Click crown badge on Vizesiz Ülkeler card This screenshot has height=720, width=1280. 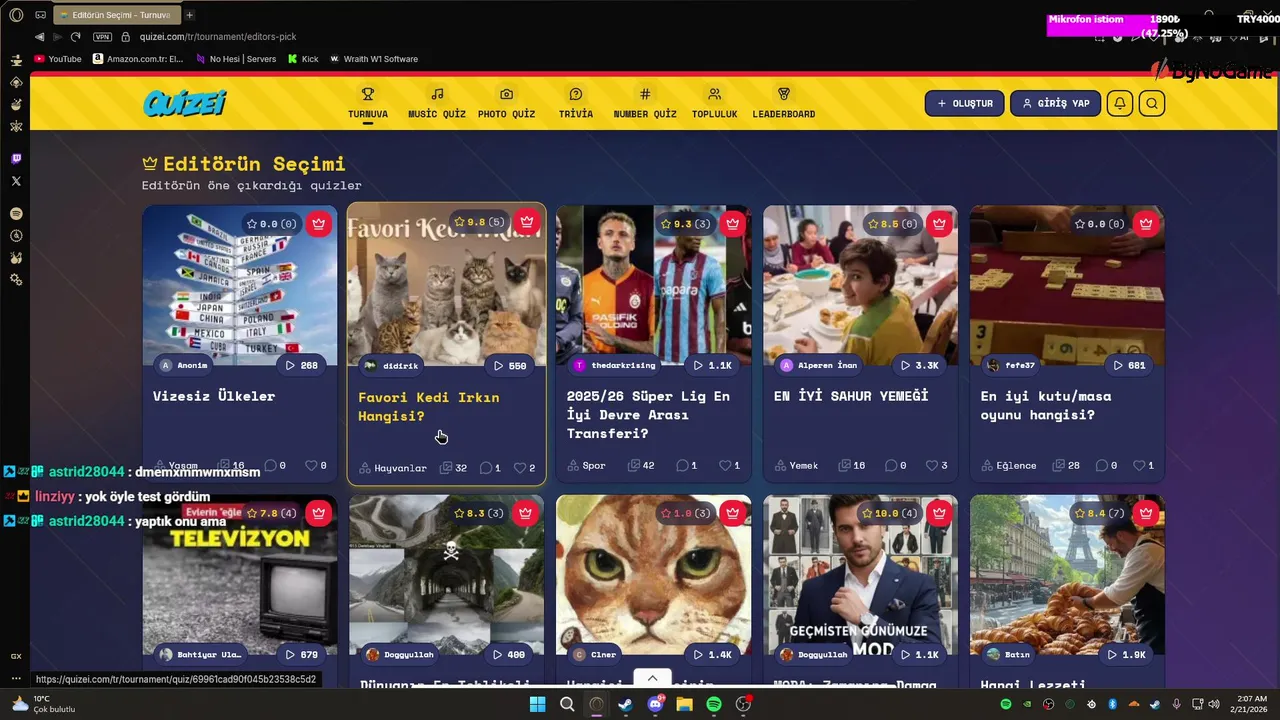[x=318, y=224]
